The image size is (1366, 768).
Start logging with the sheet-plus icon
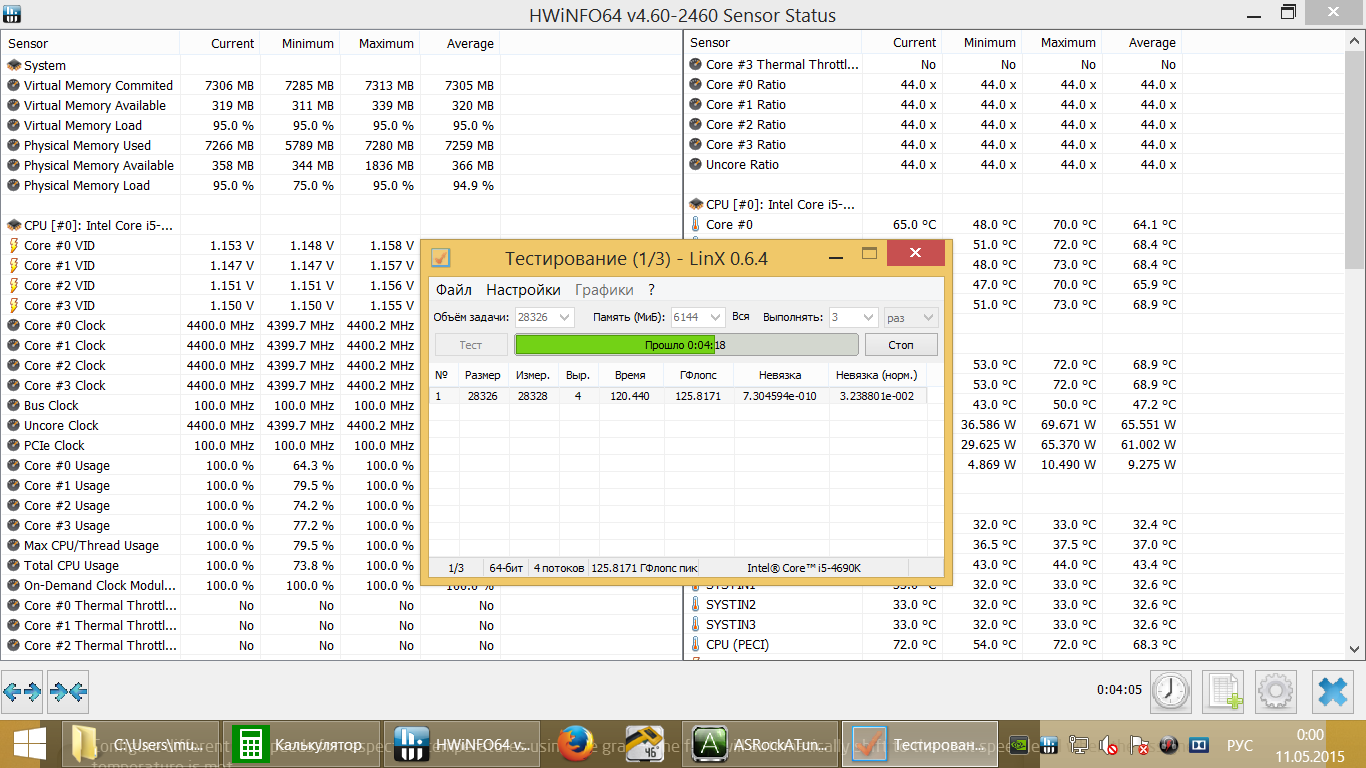pos(1223,691)
